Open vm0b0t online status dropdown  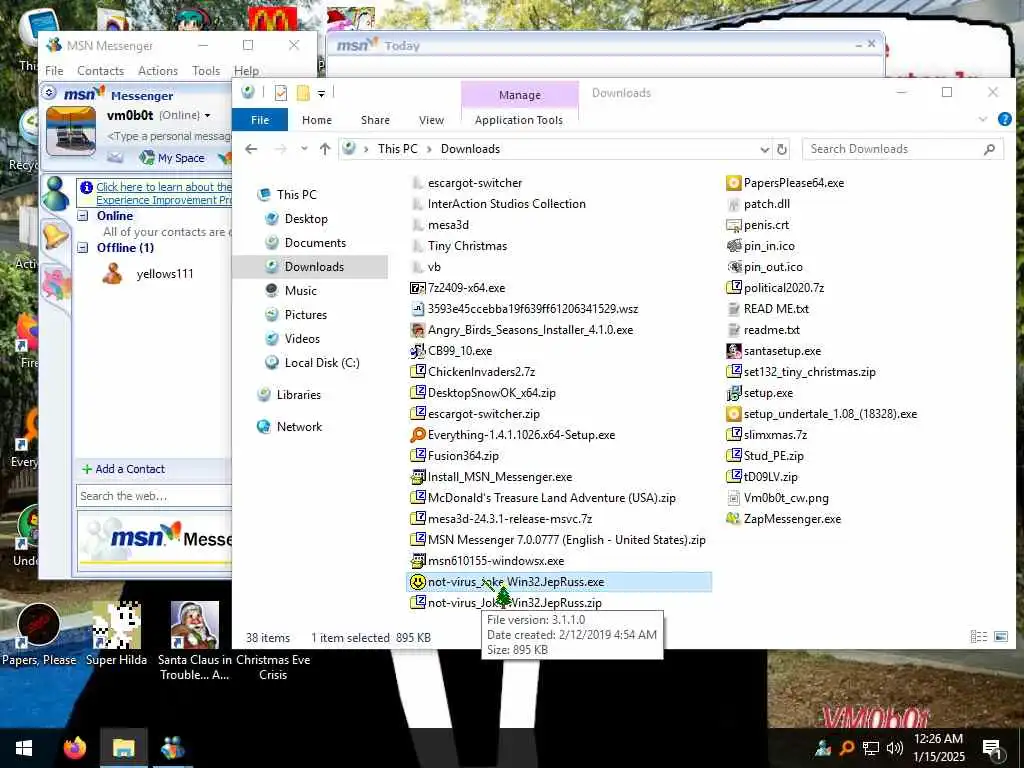pos(208,116)
